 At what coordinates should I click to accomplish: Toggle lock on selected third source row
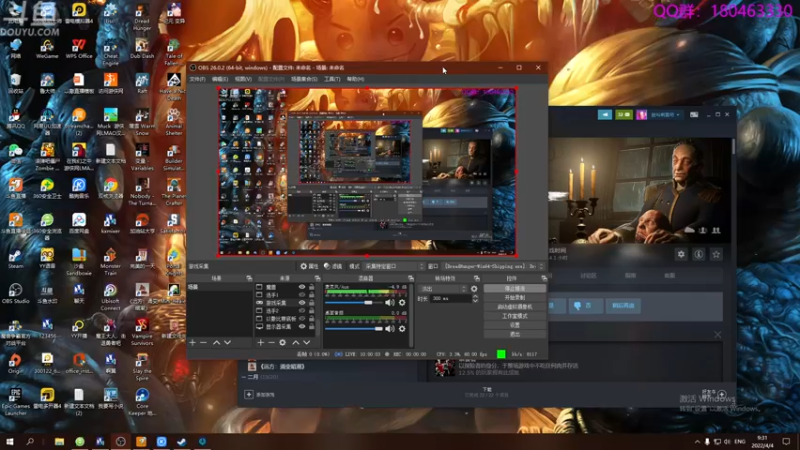(311, 303)
